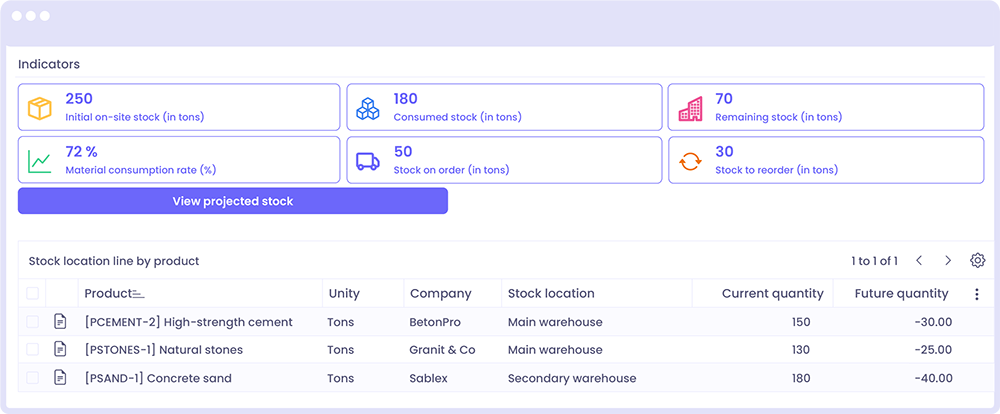
Task: Open table settings gear icon
Action: pos(977,260)
